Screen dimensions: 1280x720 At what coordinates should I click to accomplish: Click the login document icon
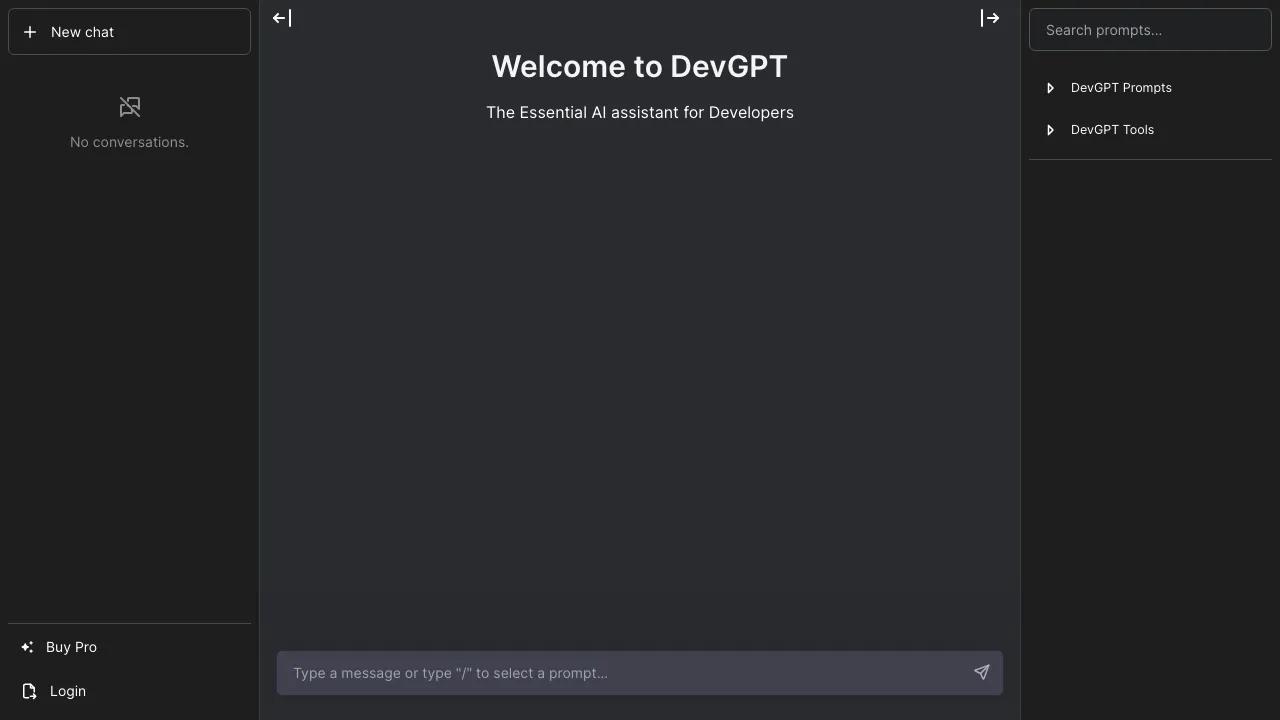pyautogui.click(x=29, y=691)
